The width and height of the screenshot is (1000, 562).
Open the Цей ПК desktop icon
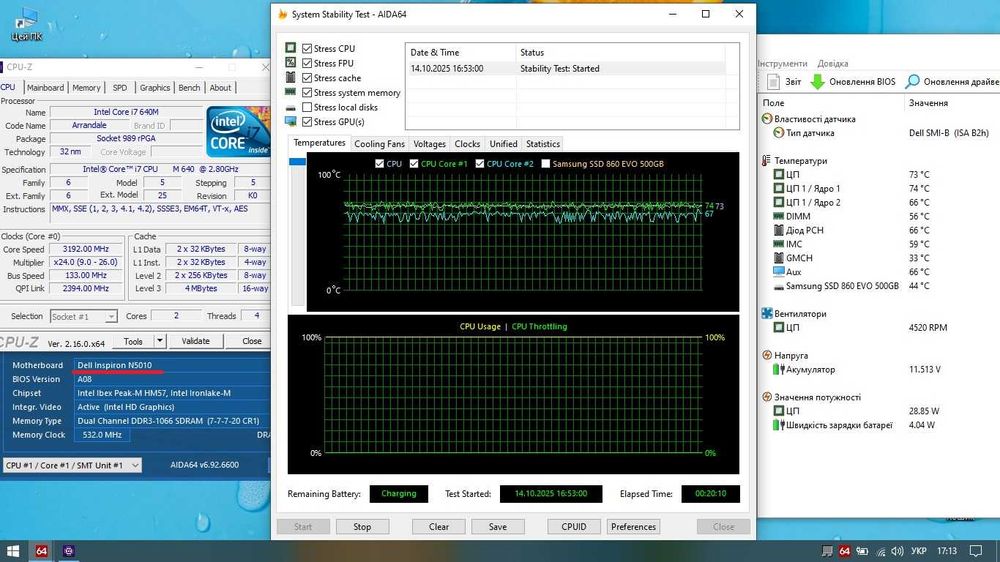tap(26, 24)
